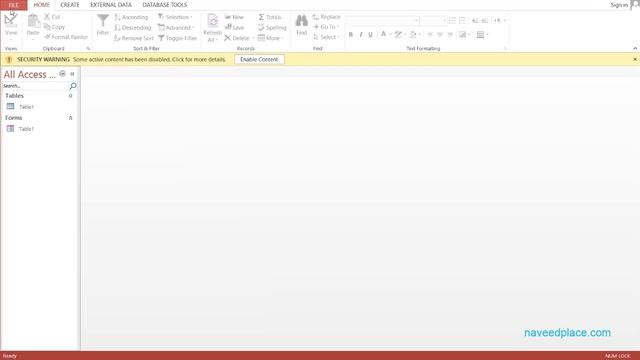Click Remove Sort
The height and width of the screenshot is (360, 640).
[x=134, y=38]
